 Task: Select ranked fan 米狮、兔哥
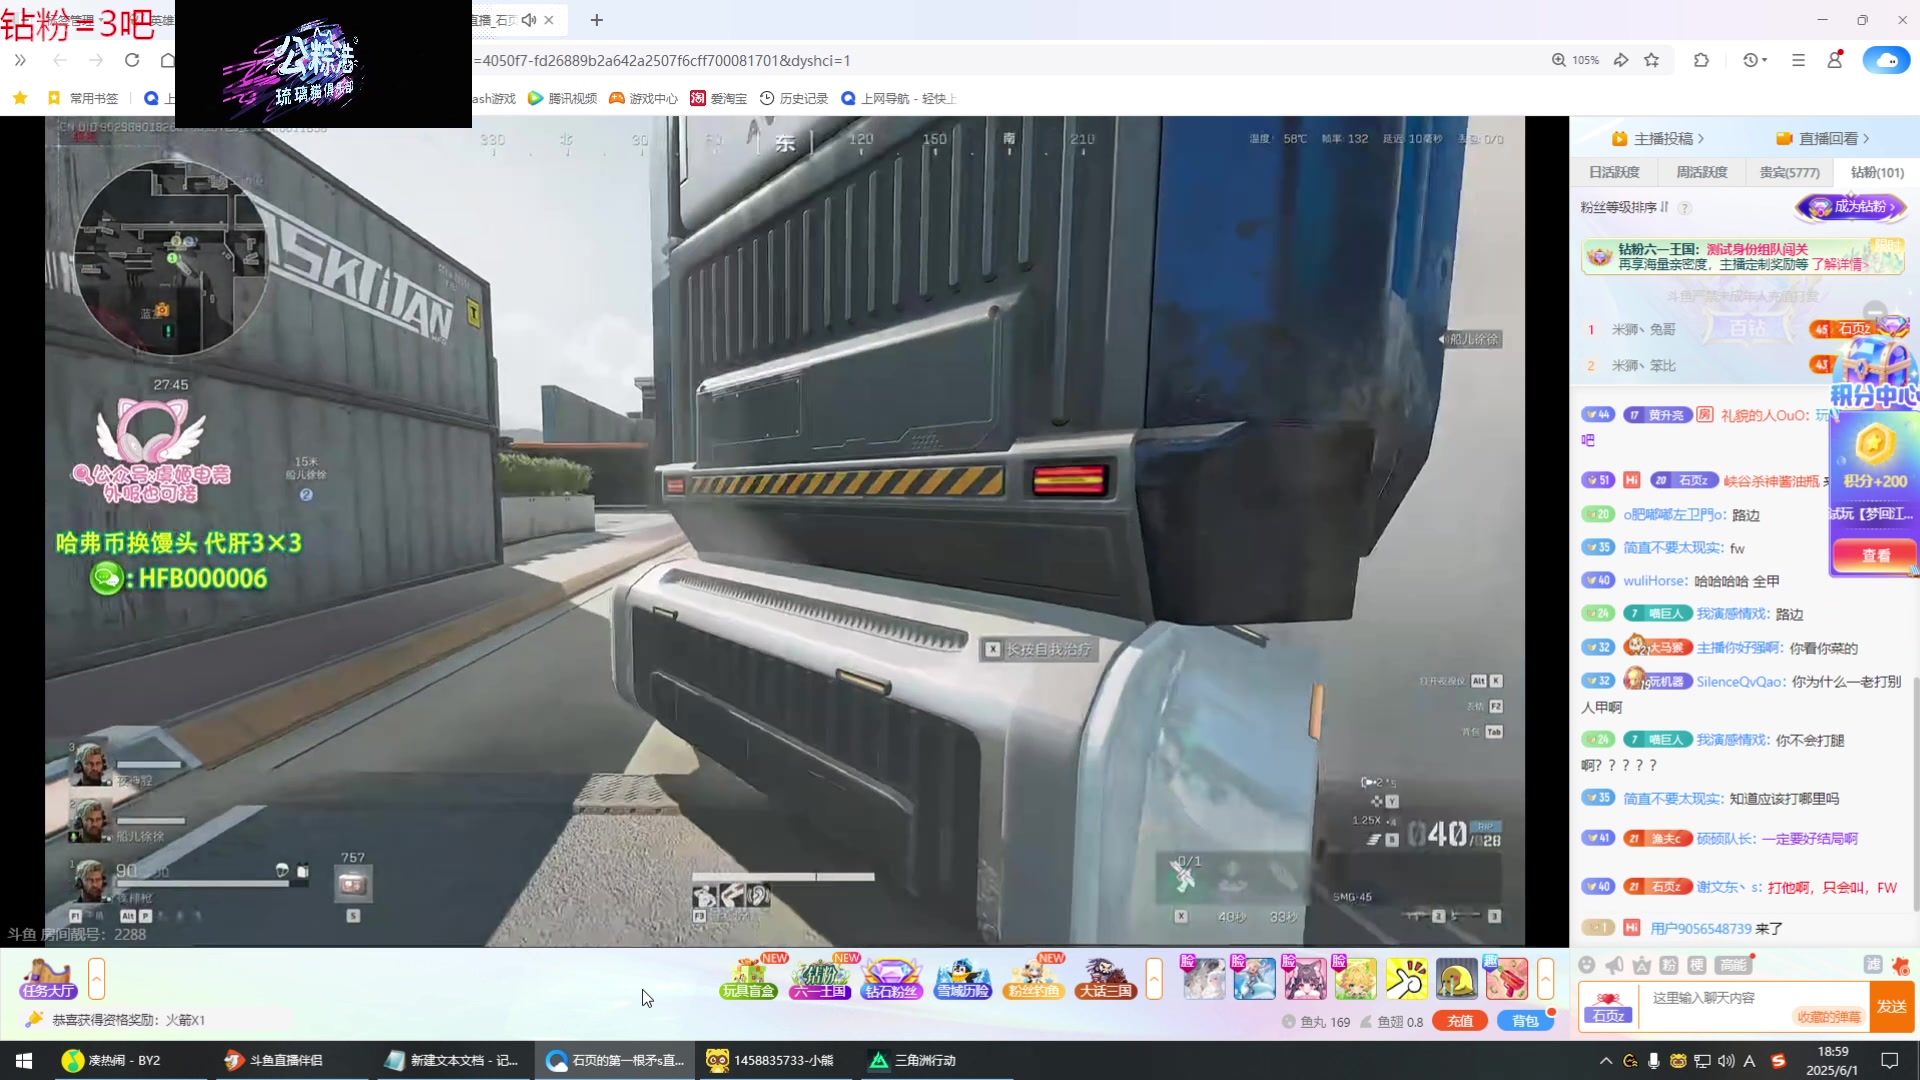point(1644,329)
